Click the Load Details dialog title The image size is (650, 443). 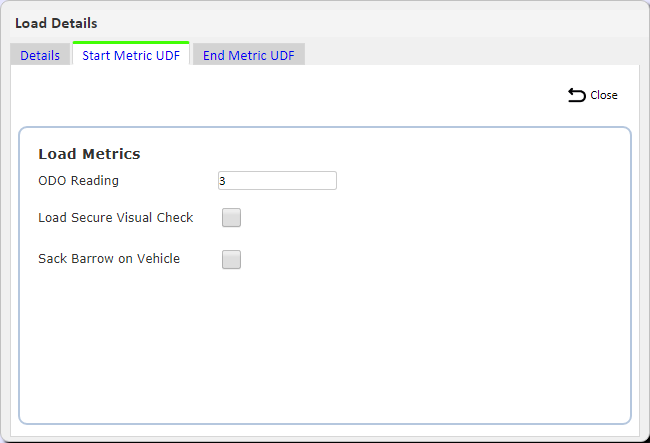point(56,23)
